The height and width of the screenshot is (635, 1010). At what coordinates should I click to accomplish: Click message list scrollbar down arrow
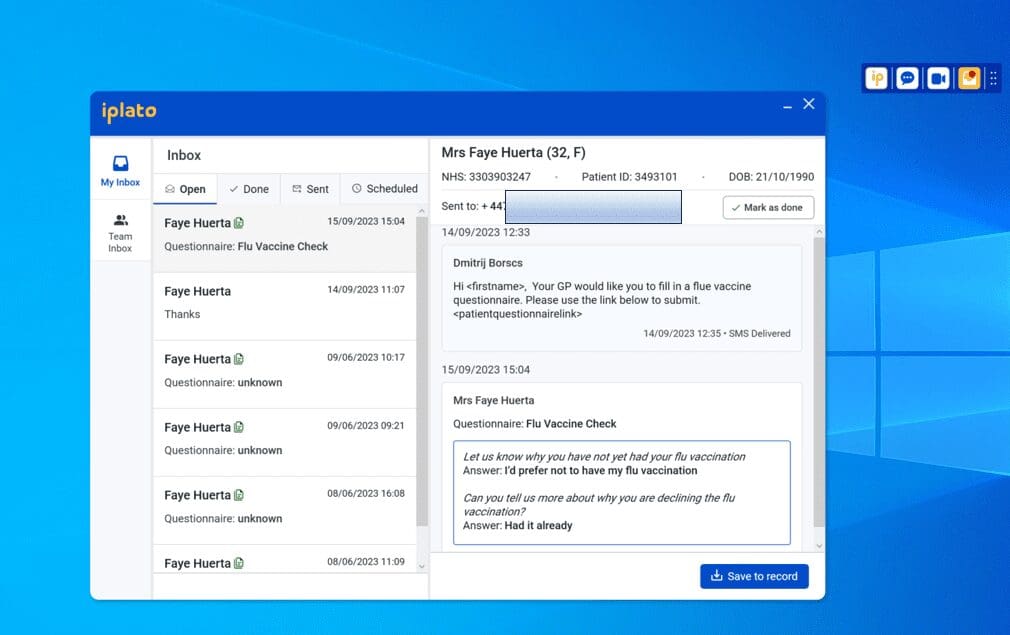(422, 566)
